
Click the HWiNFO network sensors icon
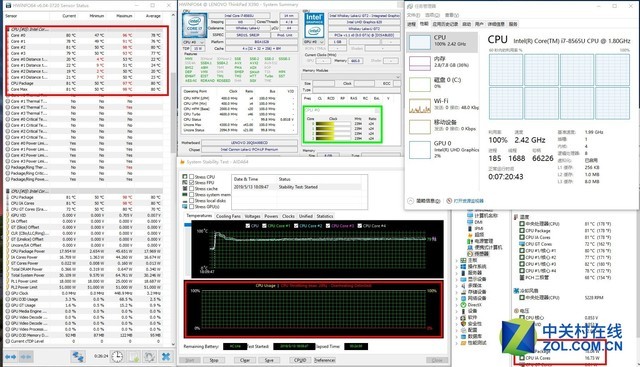point(78,356)
